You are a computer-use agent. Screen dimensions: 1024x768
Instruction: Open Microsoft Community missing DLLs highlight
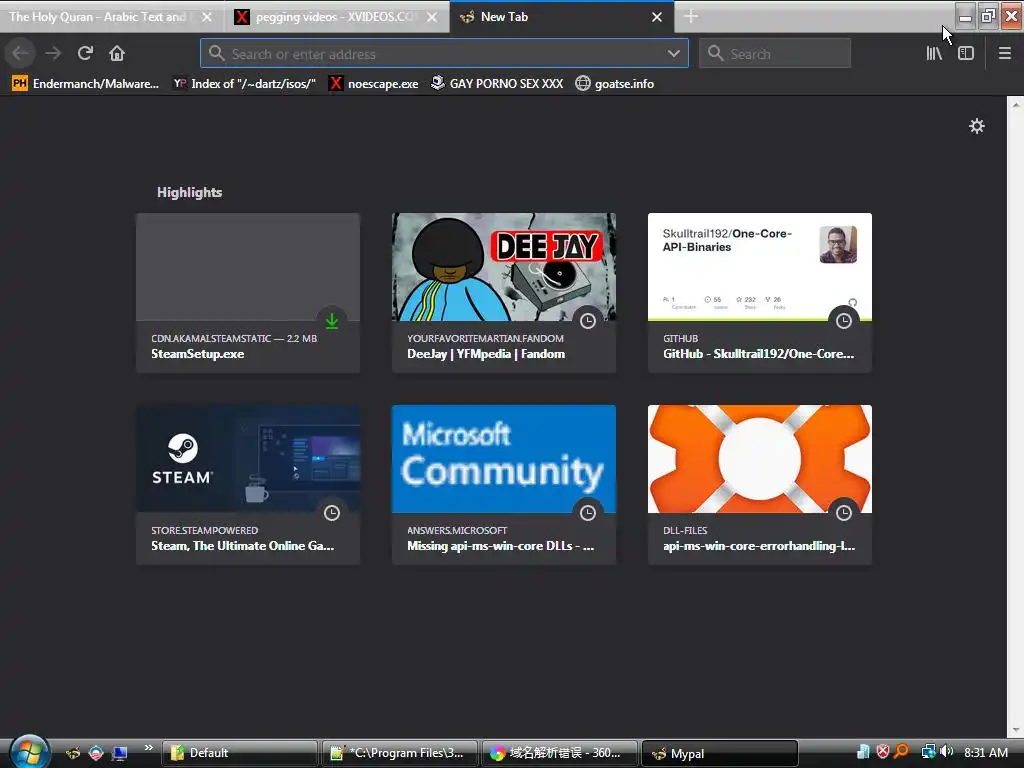click(x=504, y=485)
